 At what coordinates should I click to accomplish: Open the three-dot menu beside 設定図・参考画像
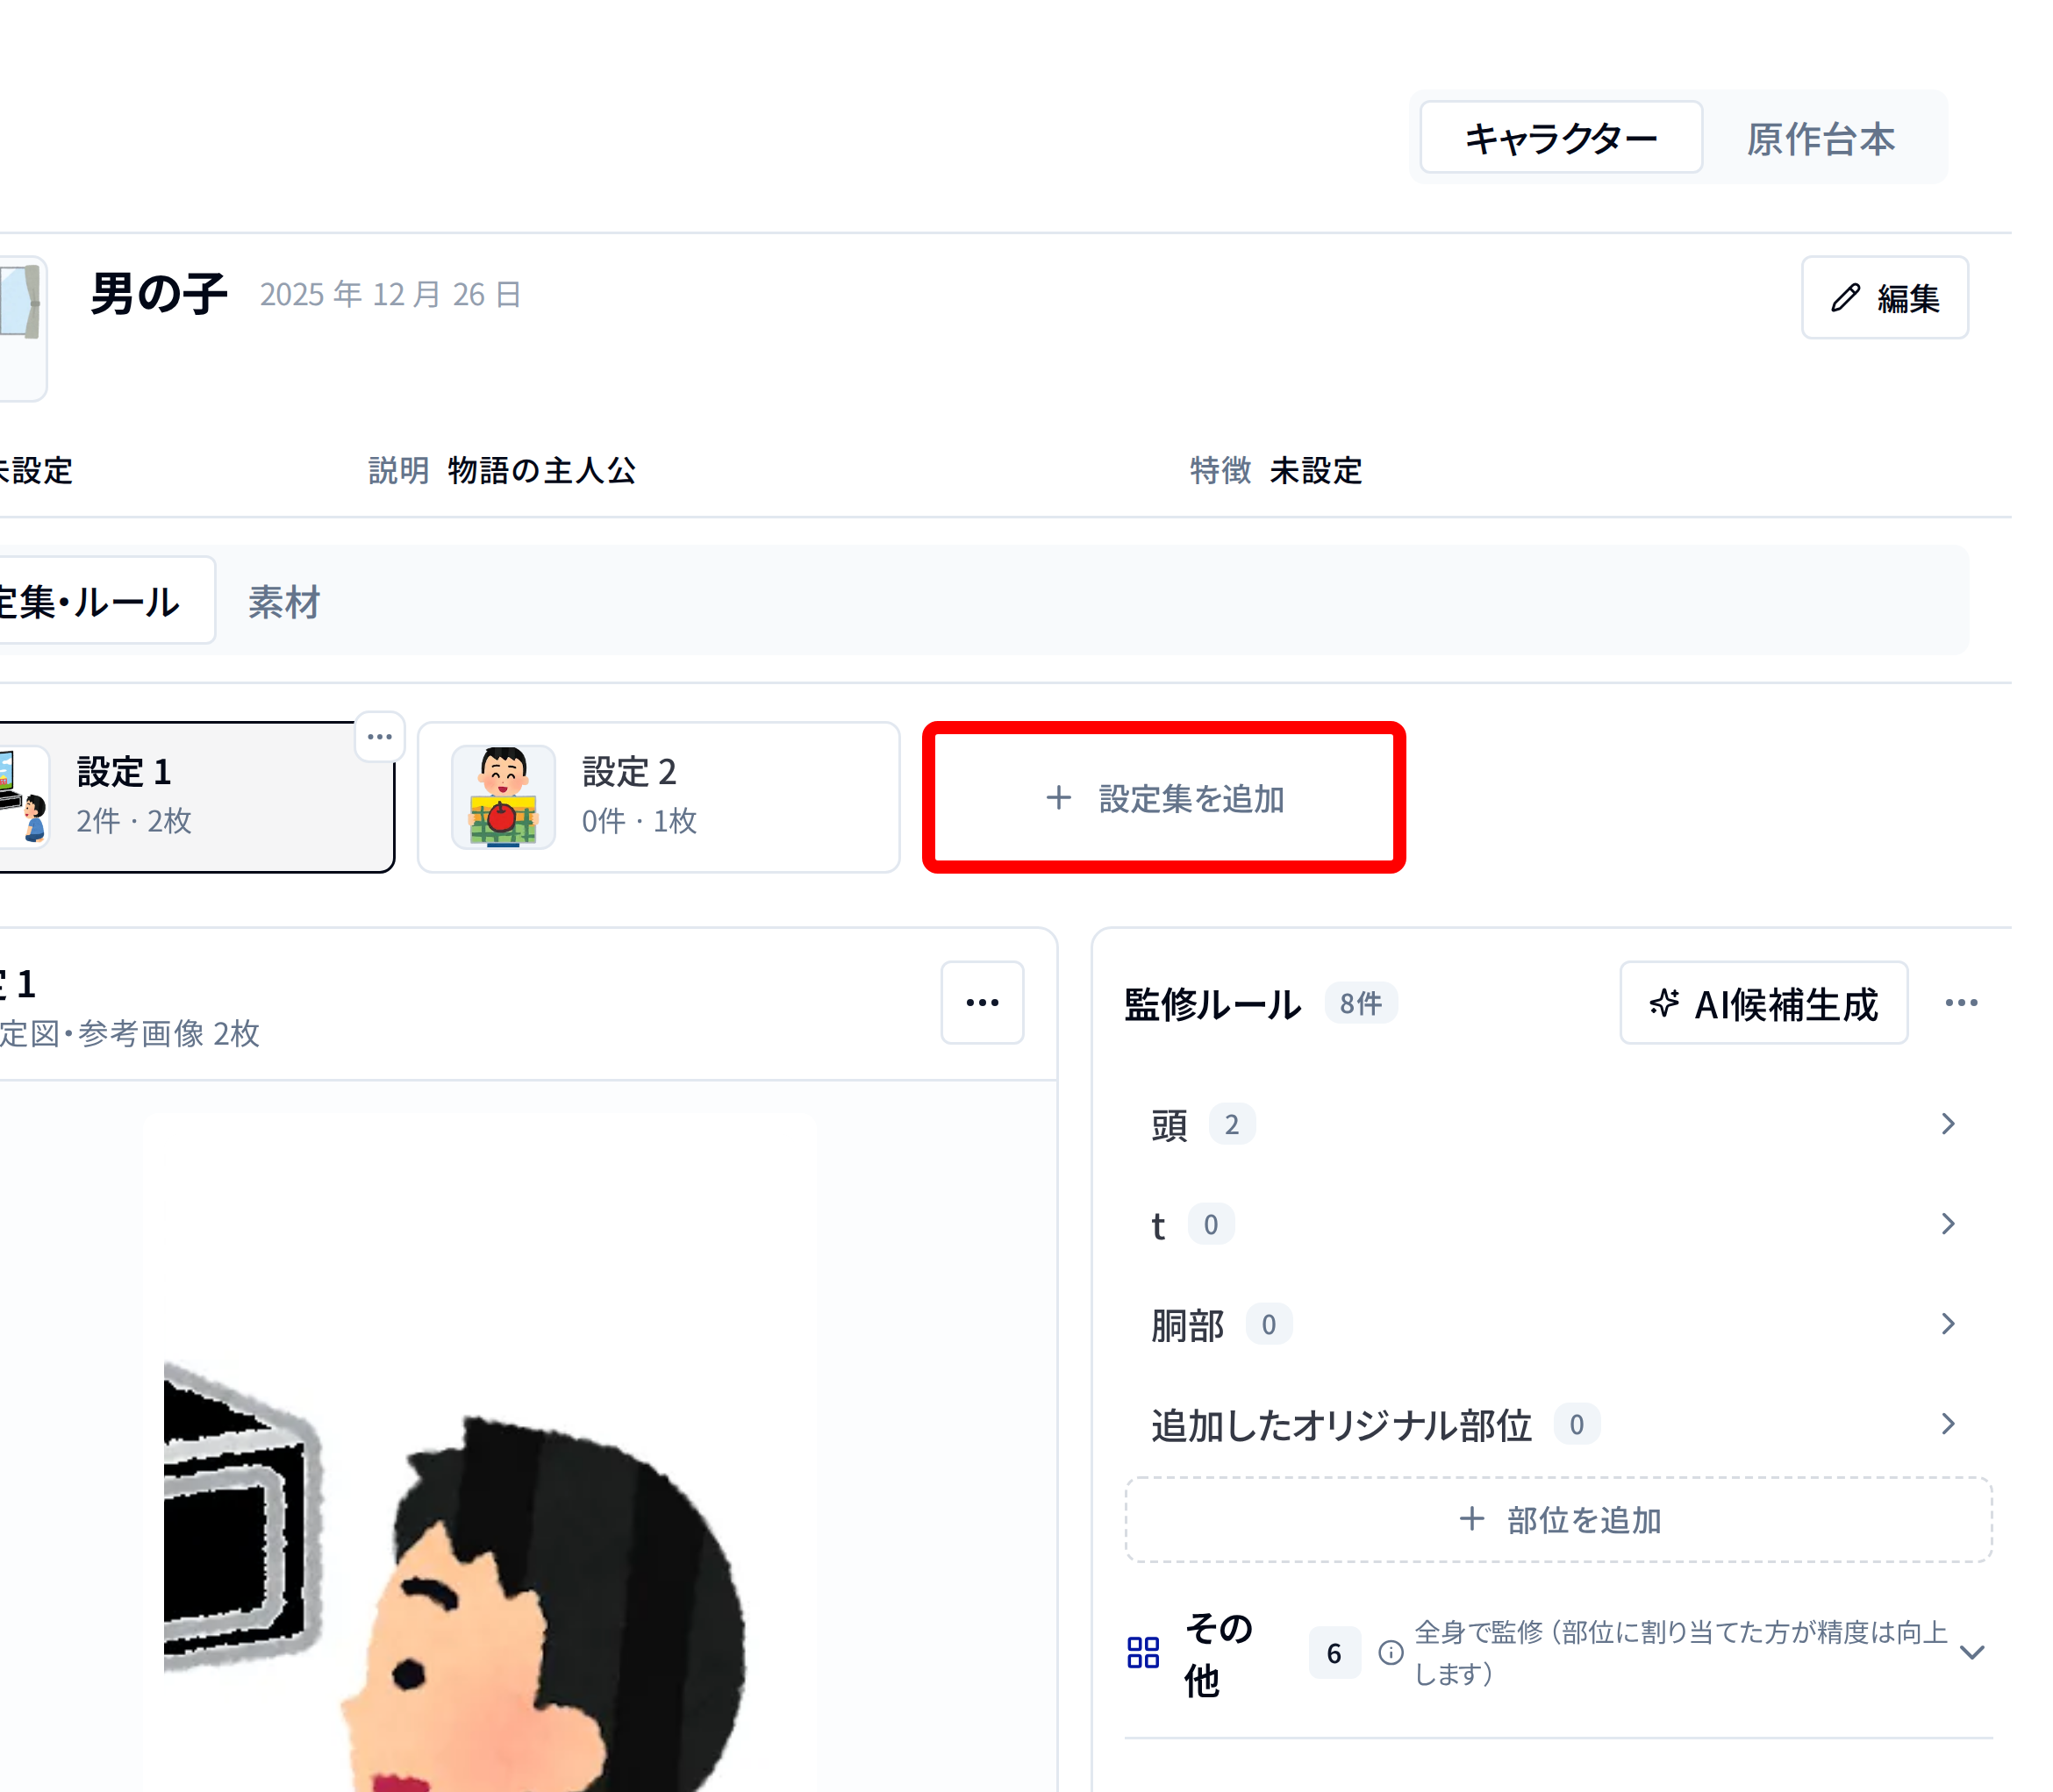[982, 1002]
